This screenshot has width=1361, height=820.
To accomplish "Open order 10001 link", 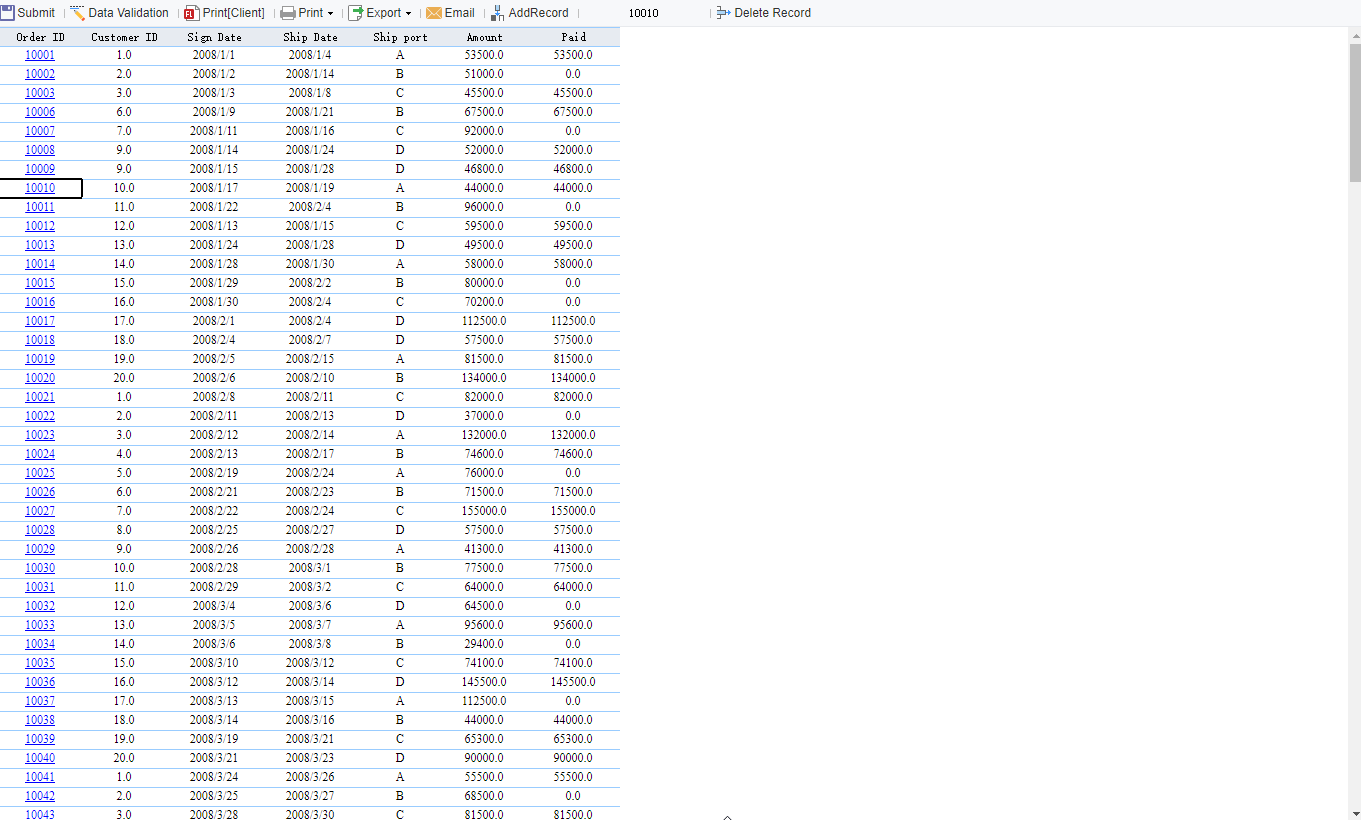I will click(x=40, y=54).
